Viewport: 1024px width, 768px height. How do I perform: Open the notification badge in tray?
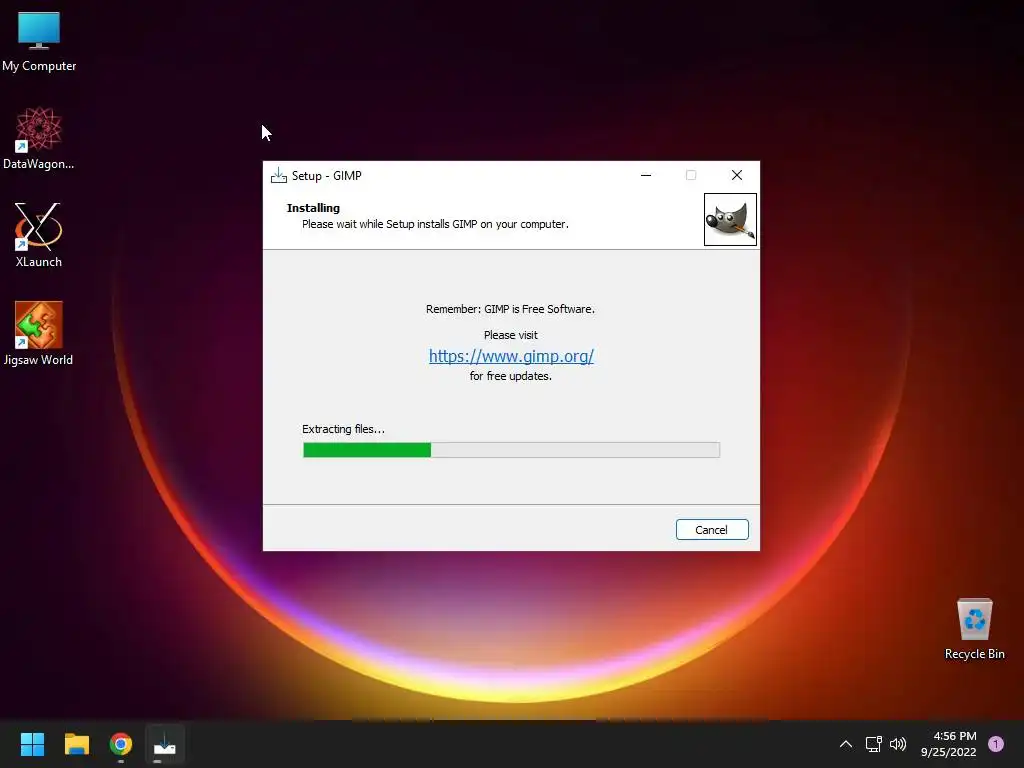coord(996,744)
